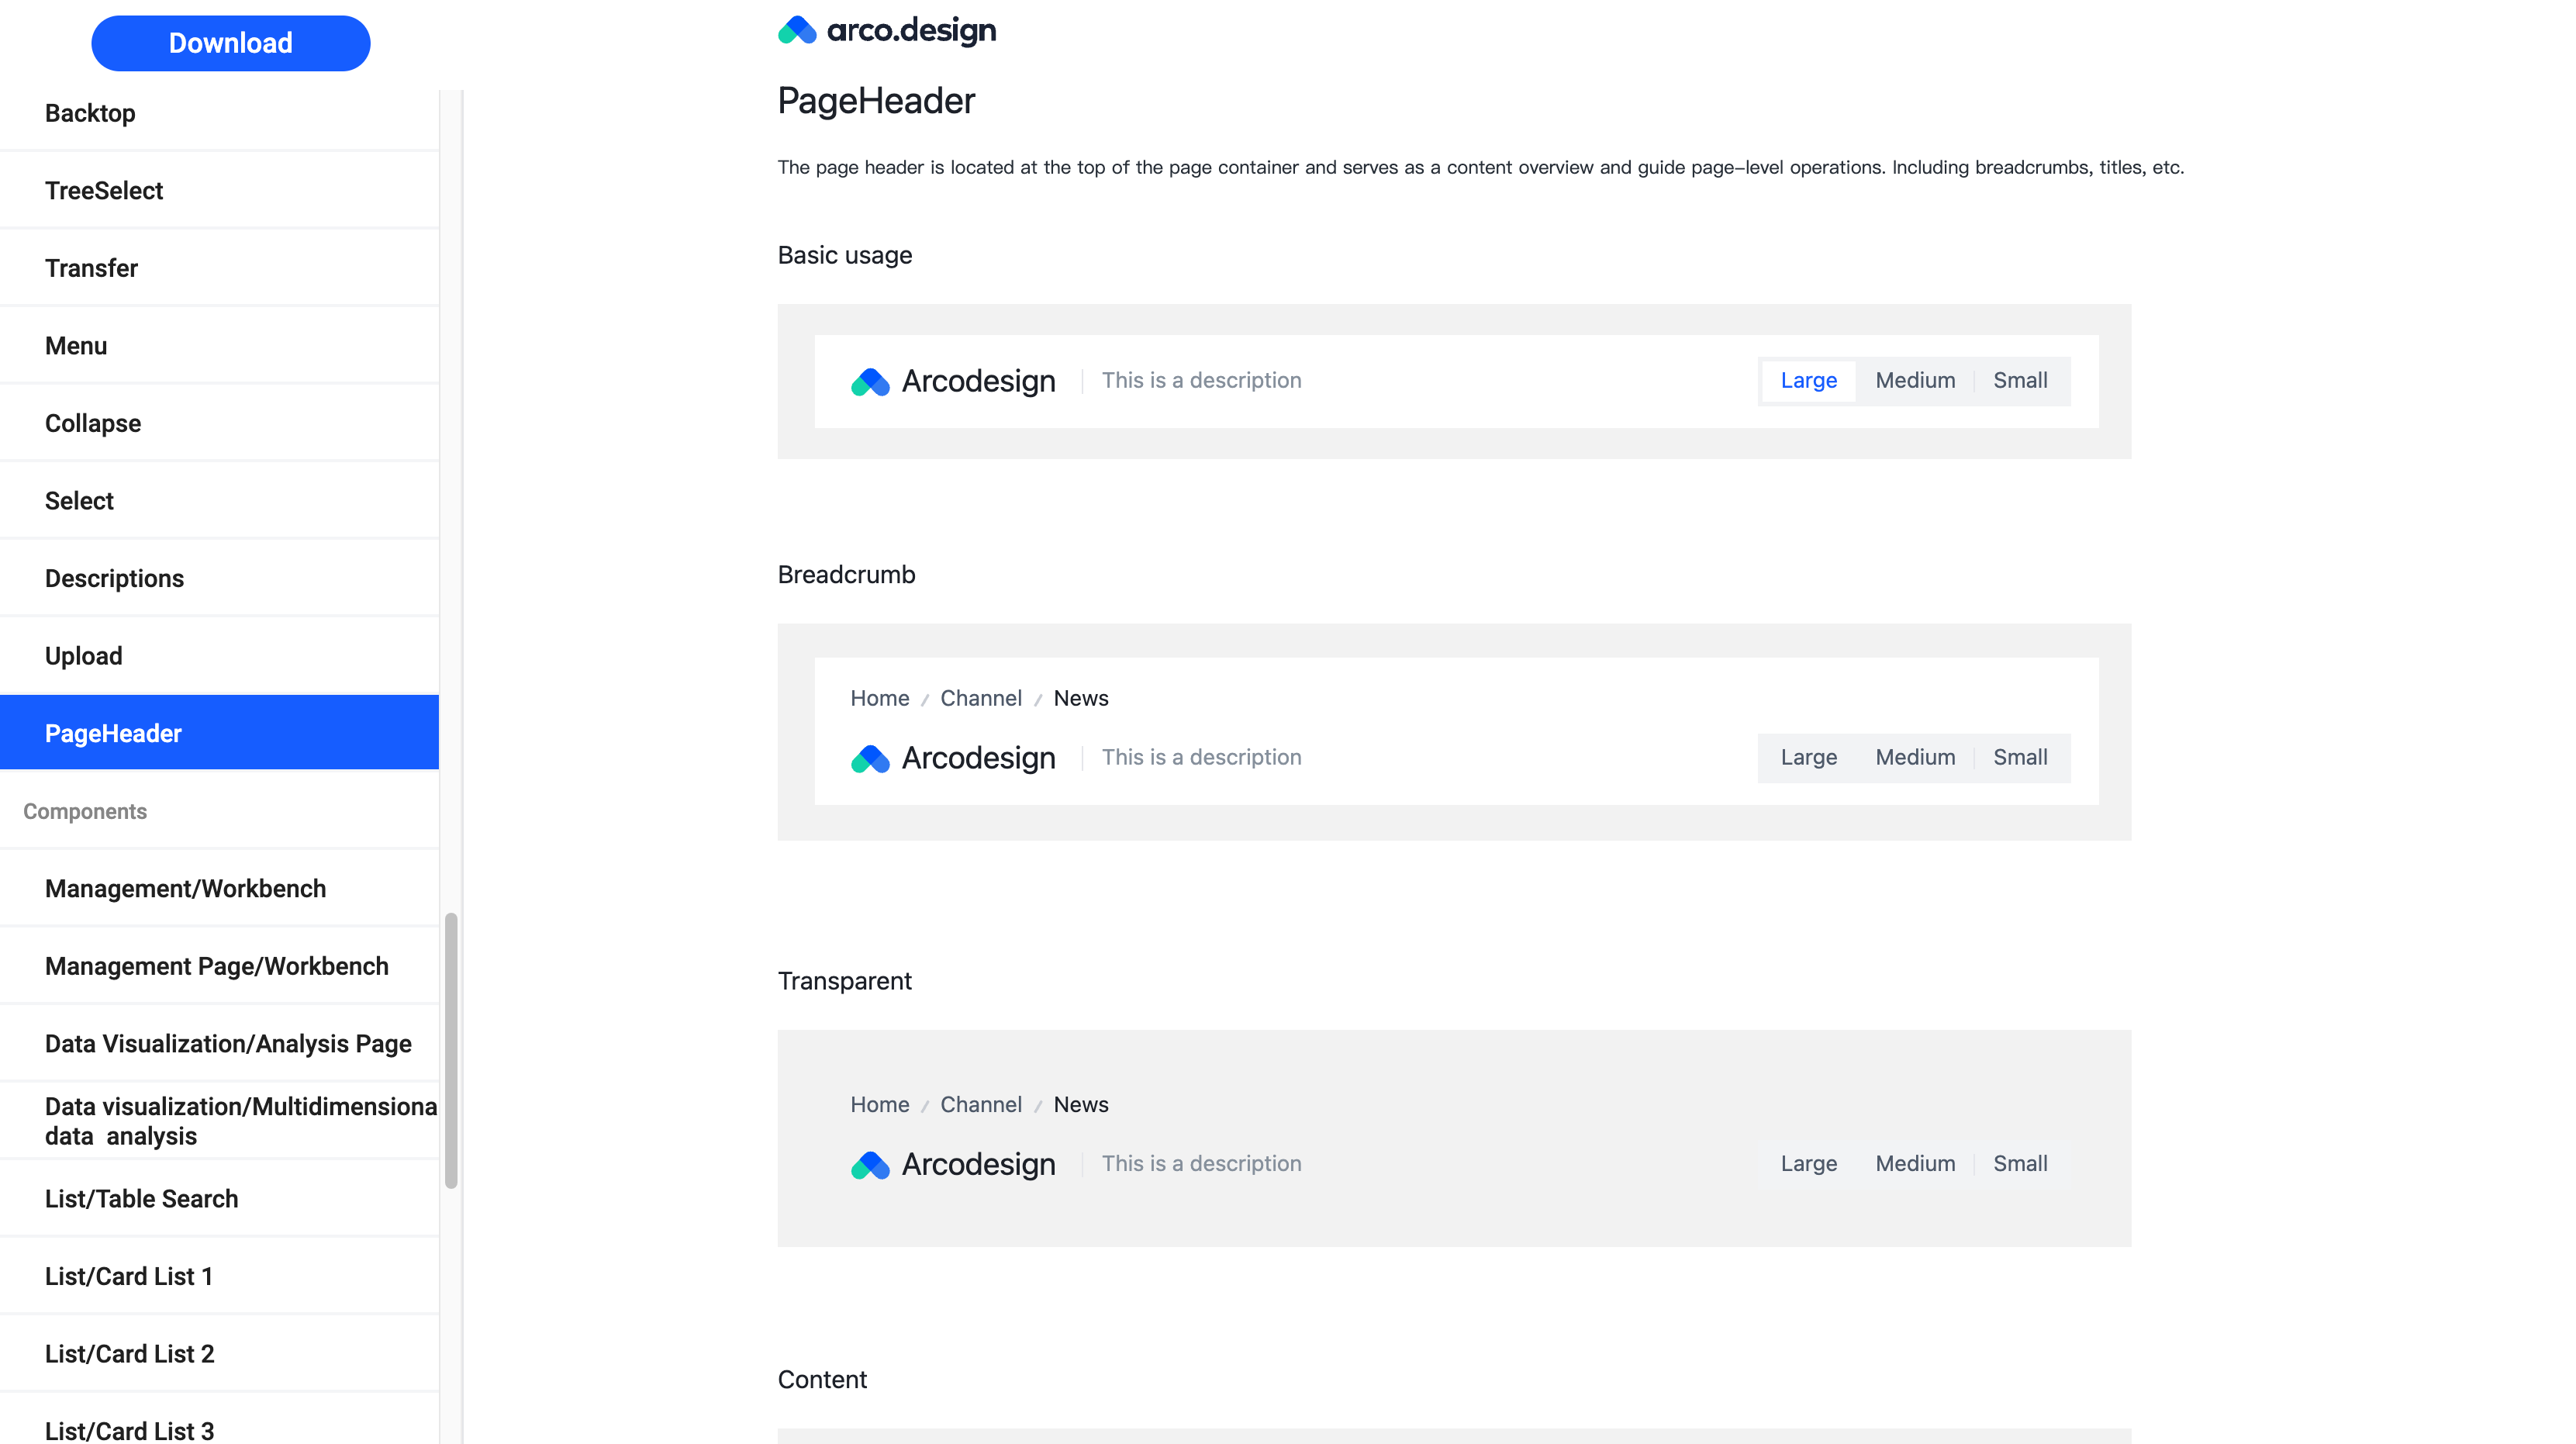Choose Medium size in Breadcrumb example
The height and width of the screenshot is (1444, 2576).
[1915, 757]
